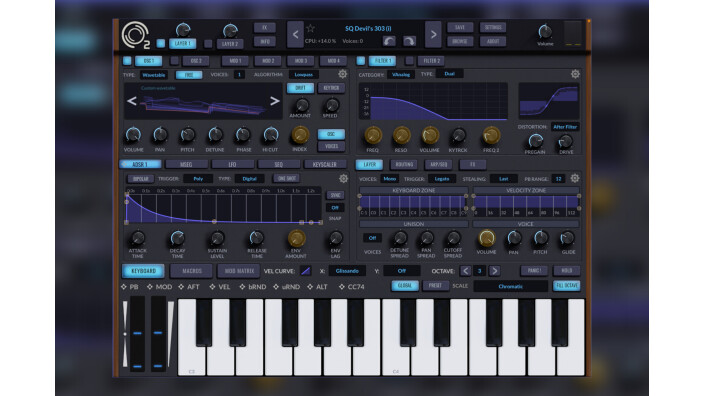Open the Scale Chromatic dropdown
The image size is (704, 396).
click(x=510, y=286)
